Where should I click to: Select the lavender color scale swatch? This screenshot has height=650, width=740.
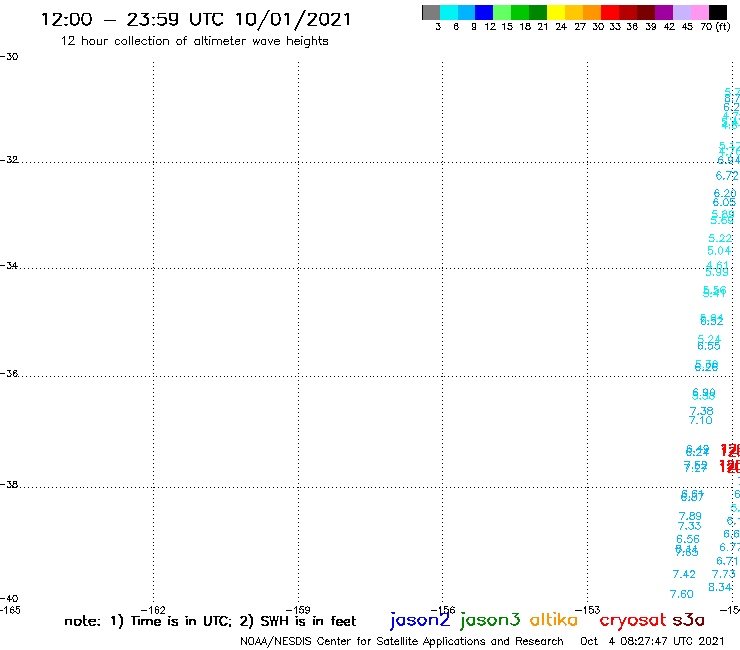(682, 12)
